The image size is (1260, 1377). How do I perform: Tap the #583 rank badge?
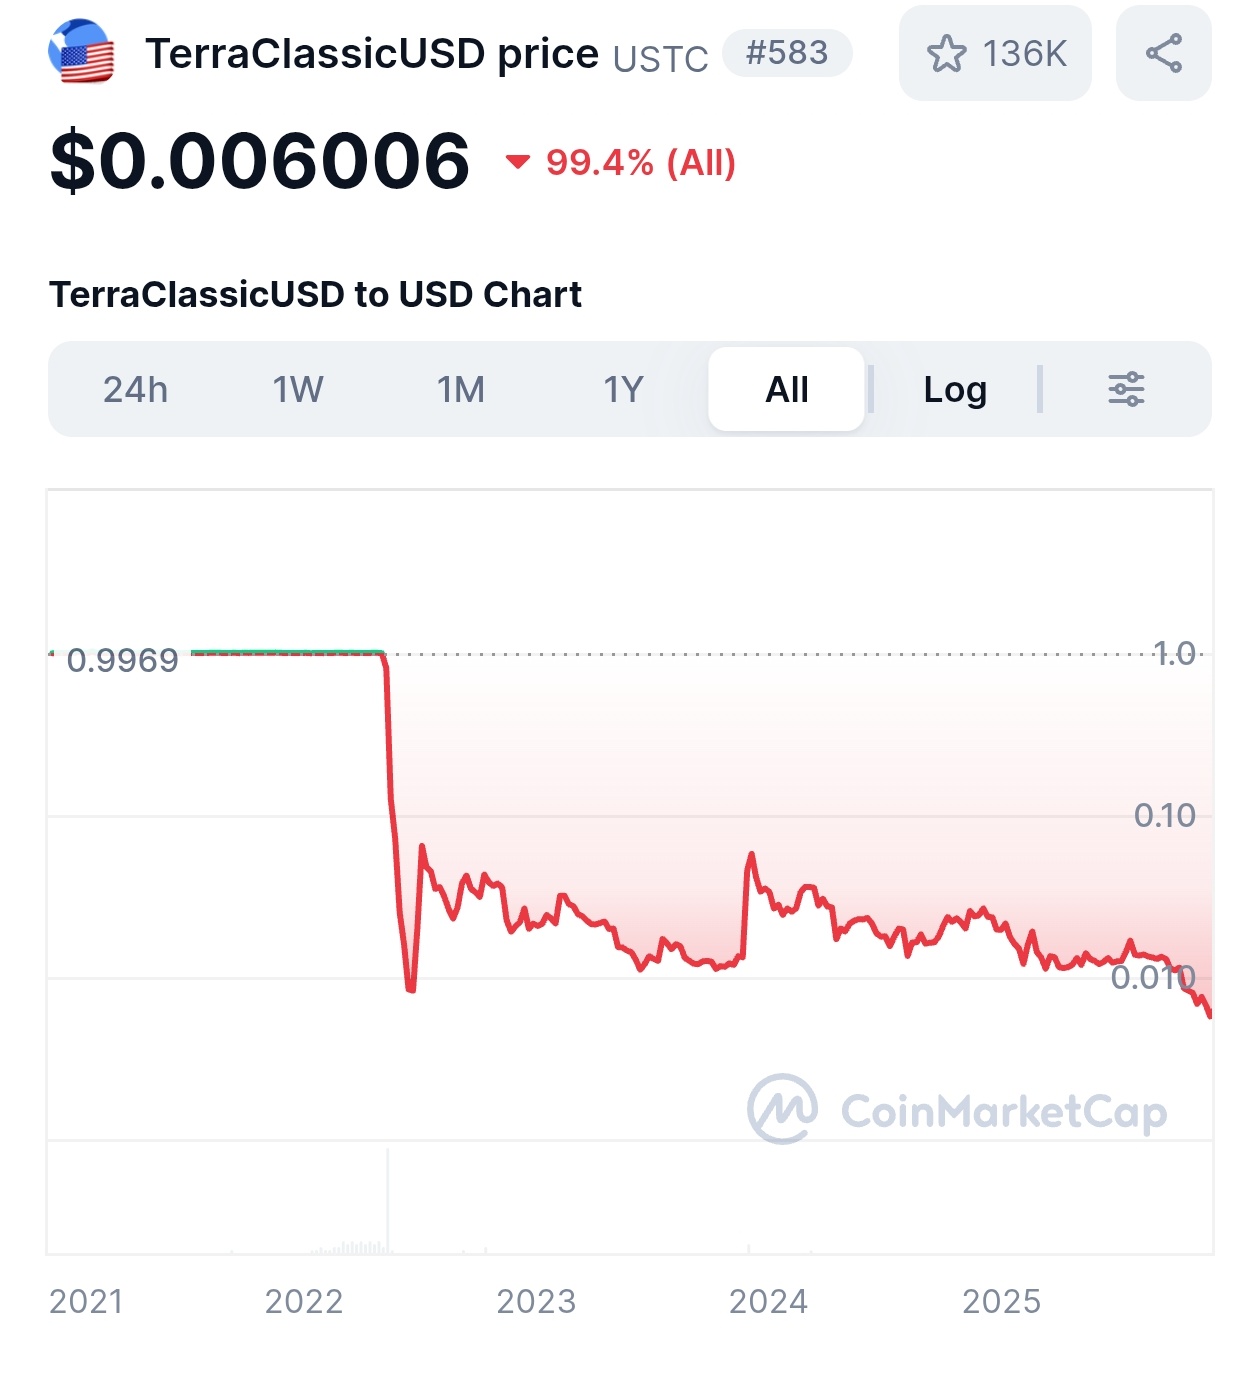(x=787, y=53)
